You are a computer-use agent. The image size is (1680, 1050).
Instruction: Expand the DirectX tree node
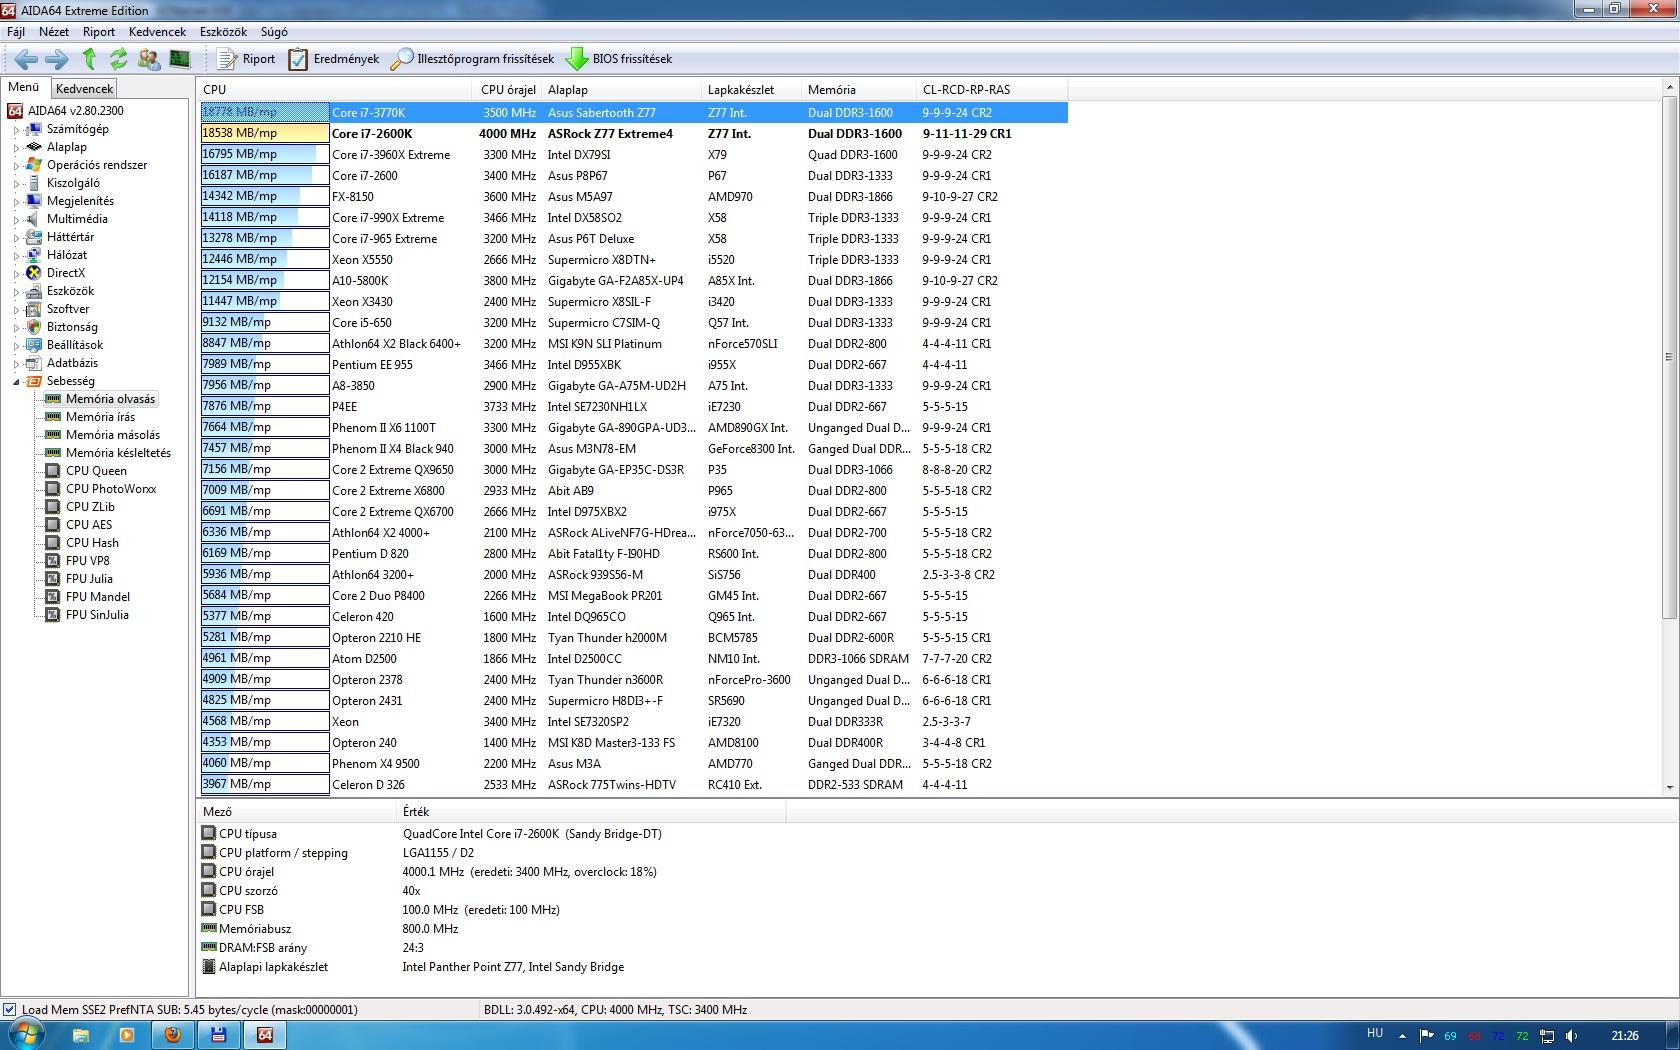(x=16, y=274)
